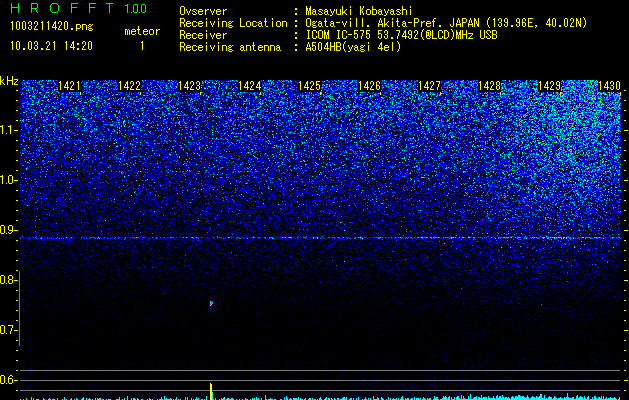Click the Ovserver field label

[x=203, y=11]
